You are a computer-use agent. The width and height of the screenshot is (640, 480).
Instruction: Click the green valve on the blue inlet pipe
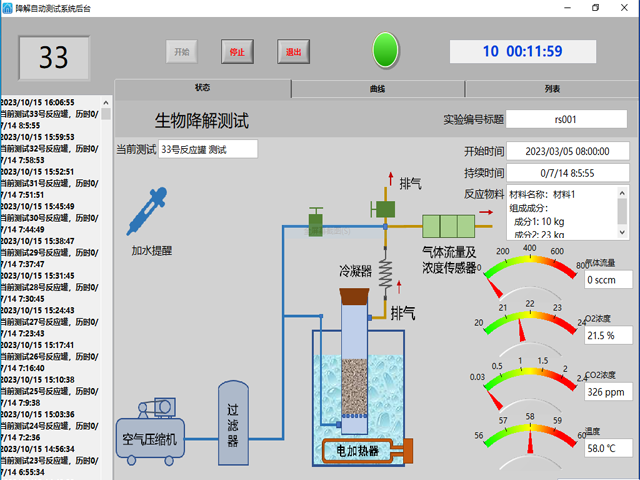coord(316,216)
